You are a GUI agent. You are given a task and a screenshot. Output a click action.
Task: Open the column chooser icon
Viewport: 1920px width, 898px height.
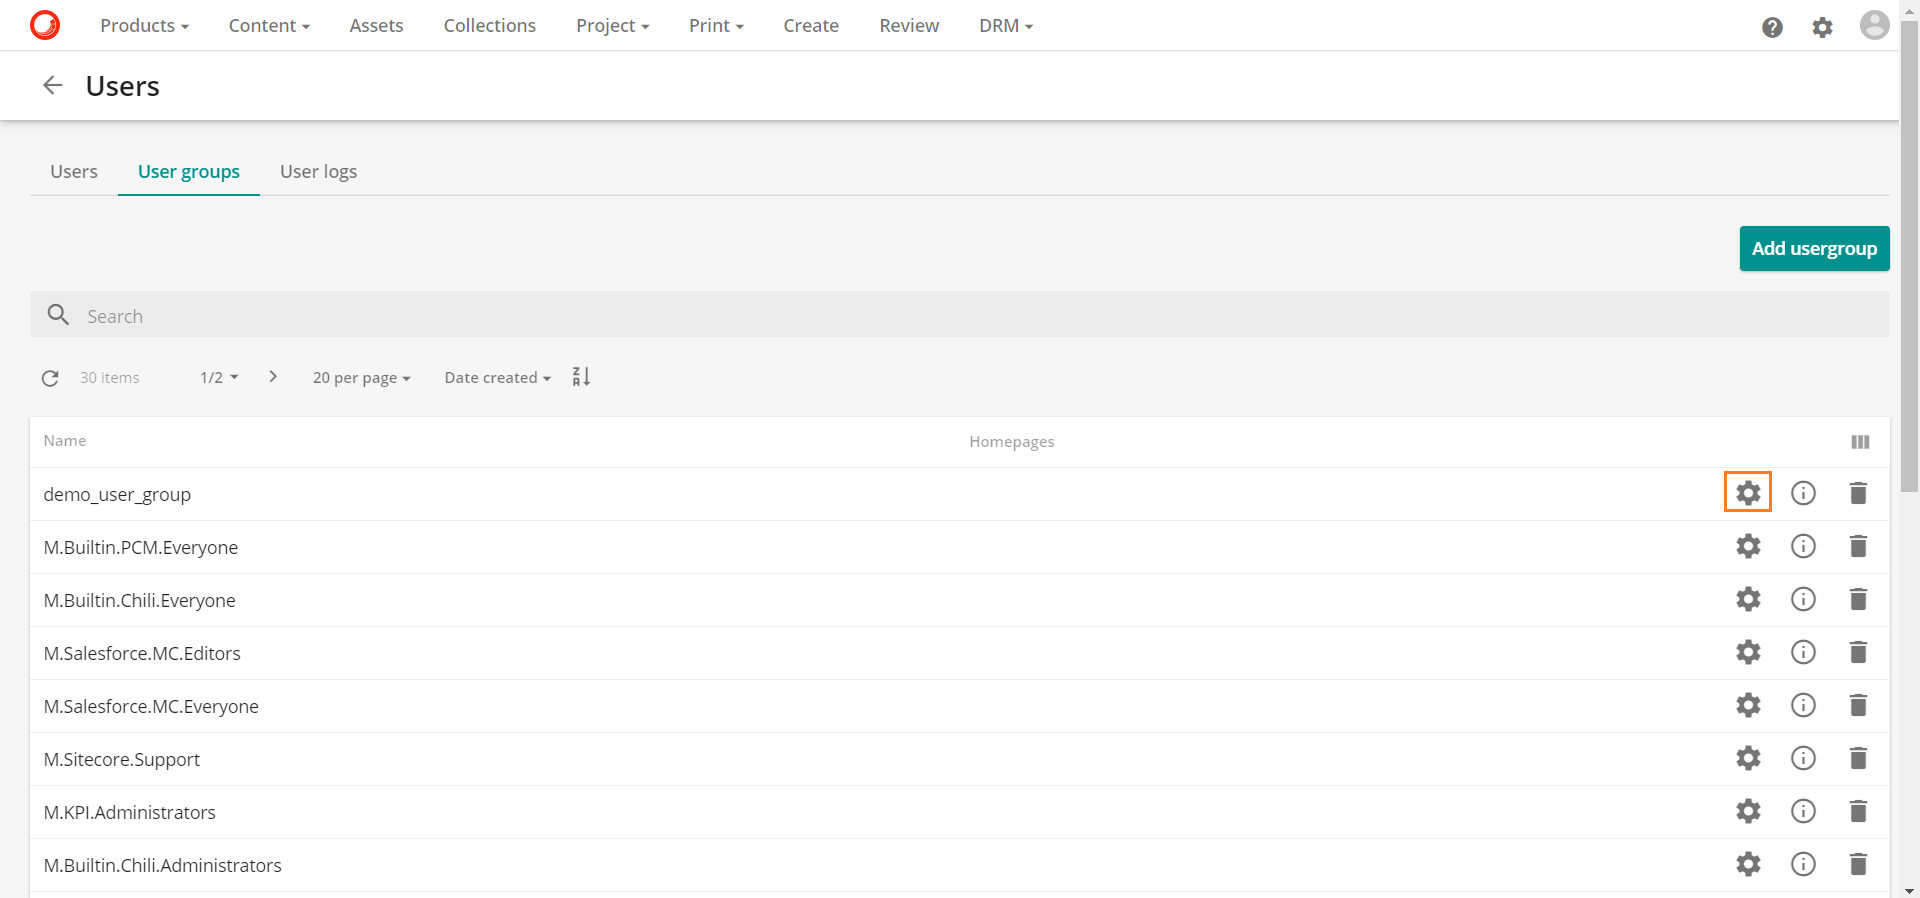tap(1860, 442)
